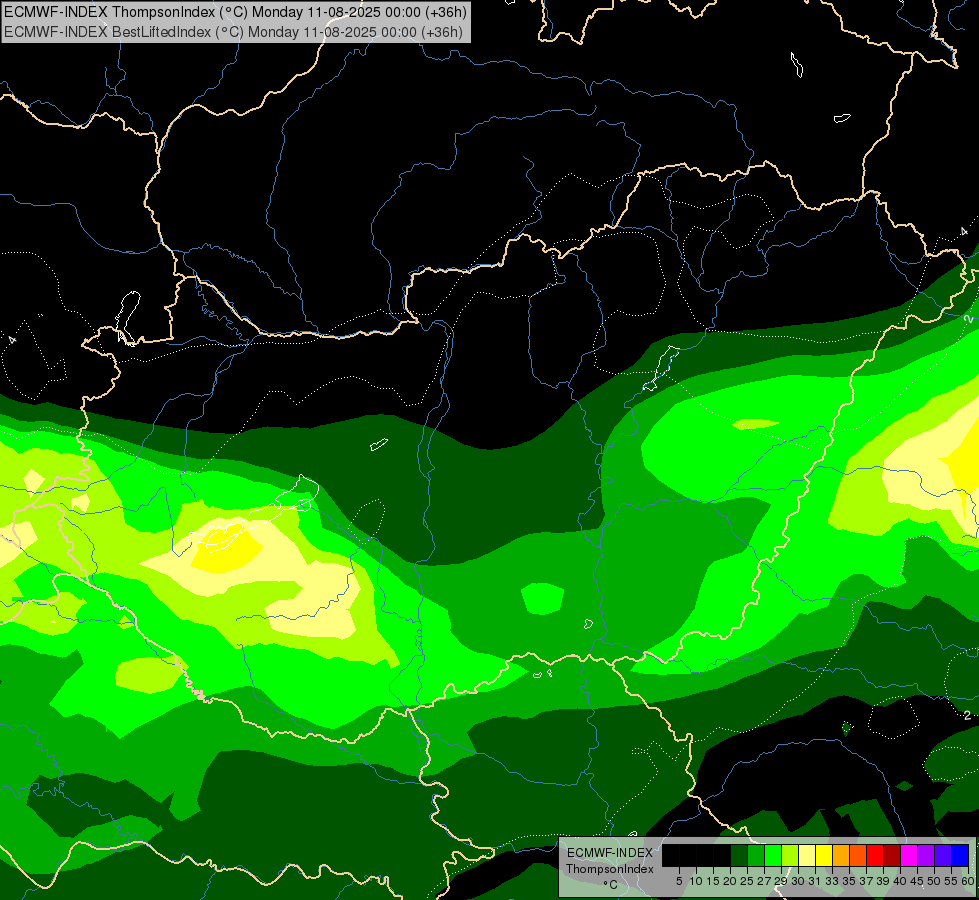Click the ThompsonIndex title line at top

tap(235, 11)
